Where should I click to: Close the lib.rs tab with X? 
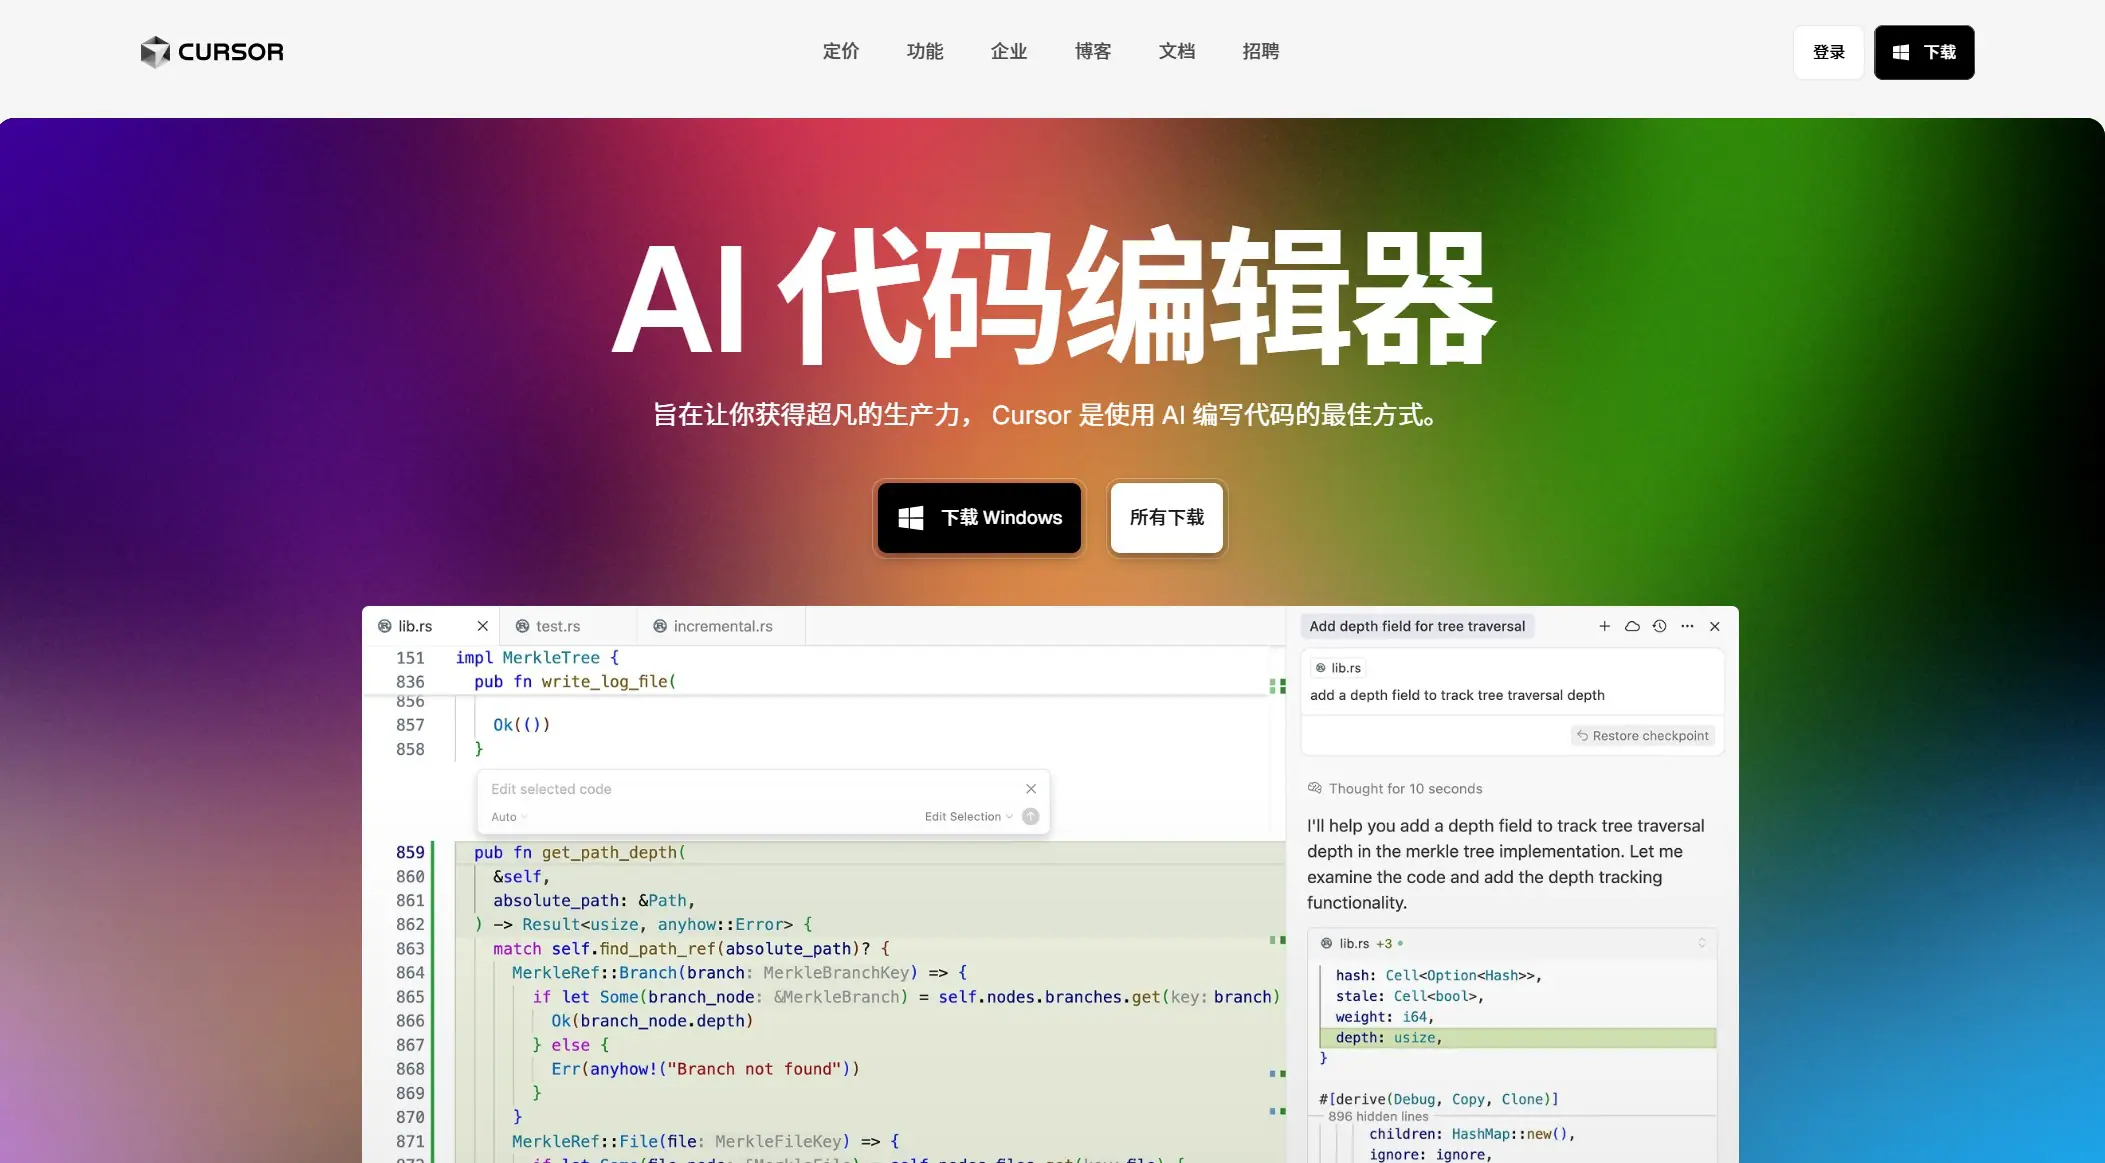(x=483, y=626)
